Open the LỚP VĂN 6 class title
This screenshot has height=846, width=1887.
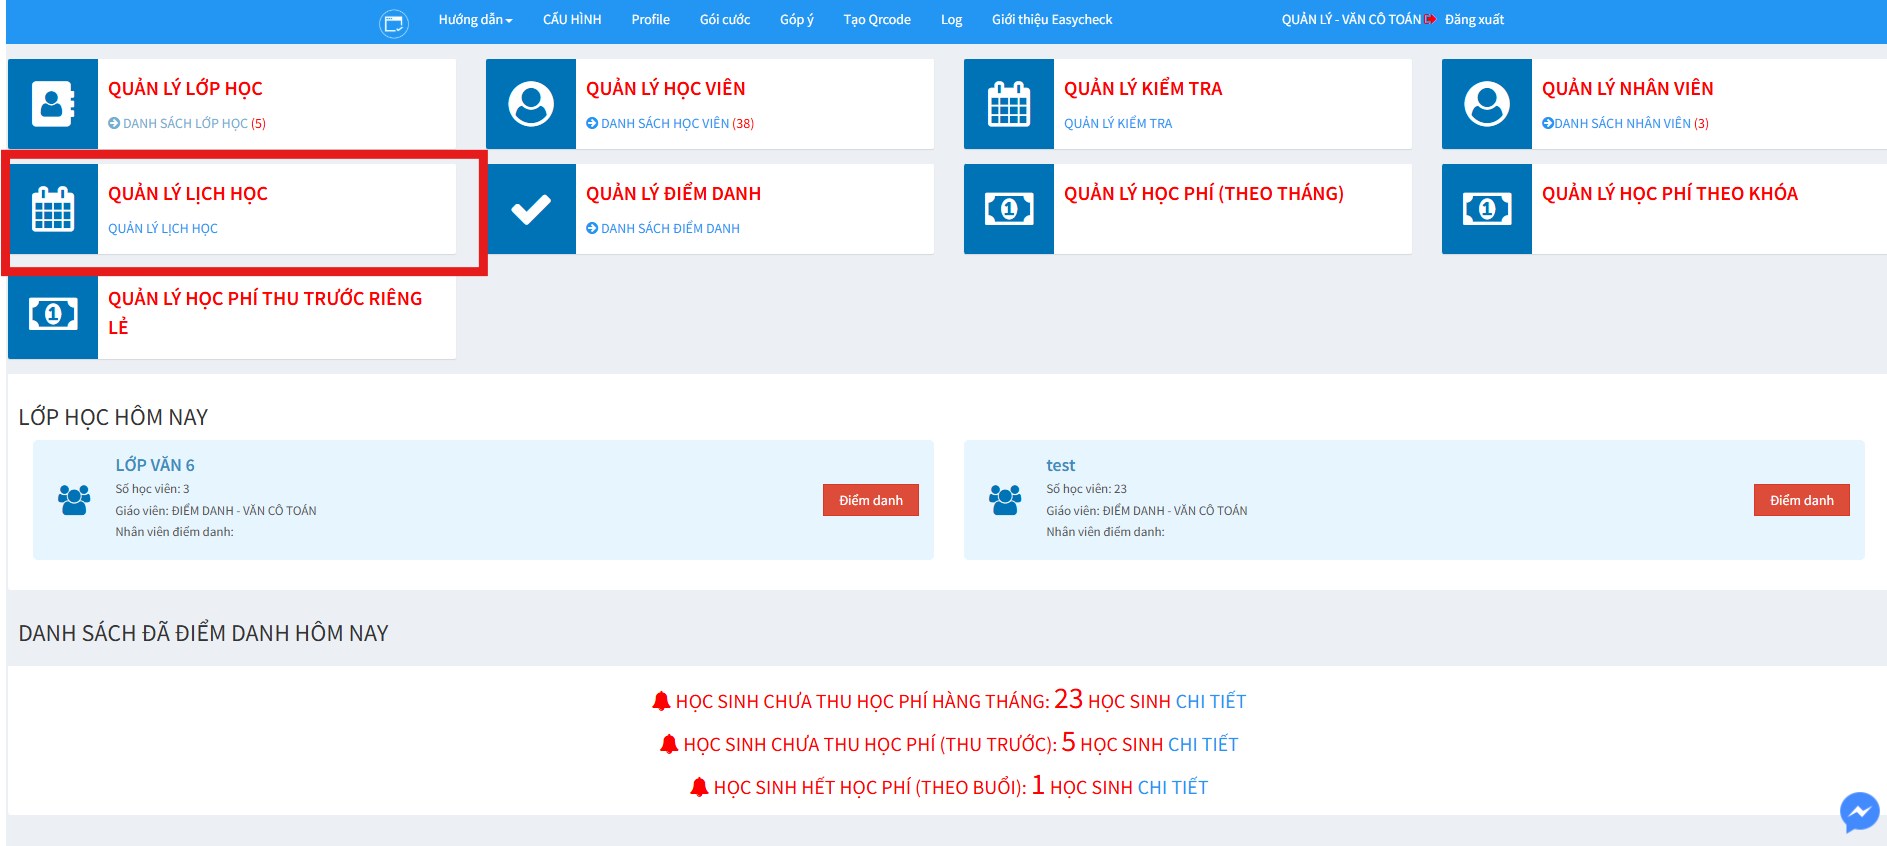coord(155,465)
